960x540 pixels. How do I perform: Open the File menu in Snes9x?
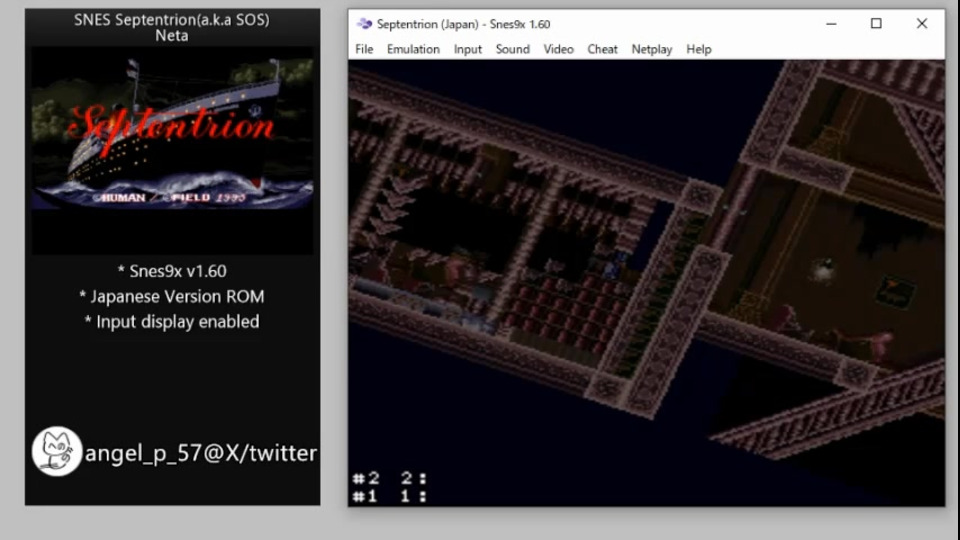(364, 49)
